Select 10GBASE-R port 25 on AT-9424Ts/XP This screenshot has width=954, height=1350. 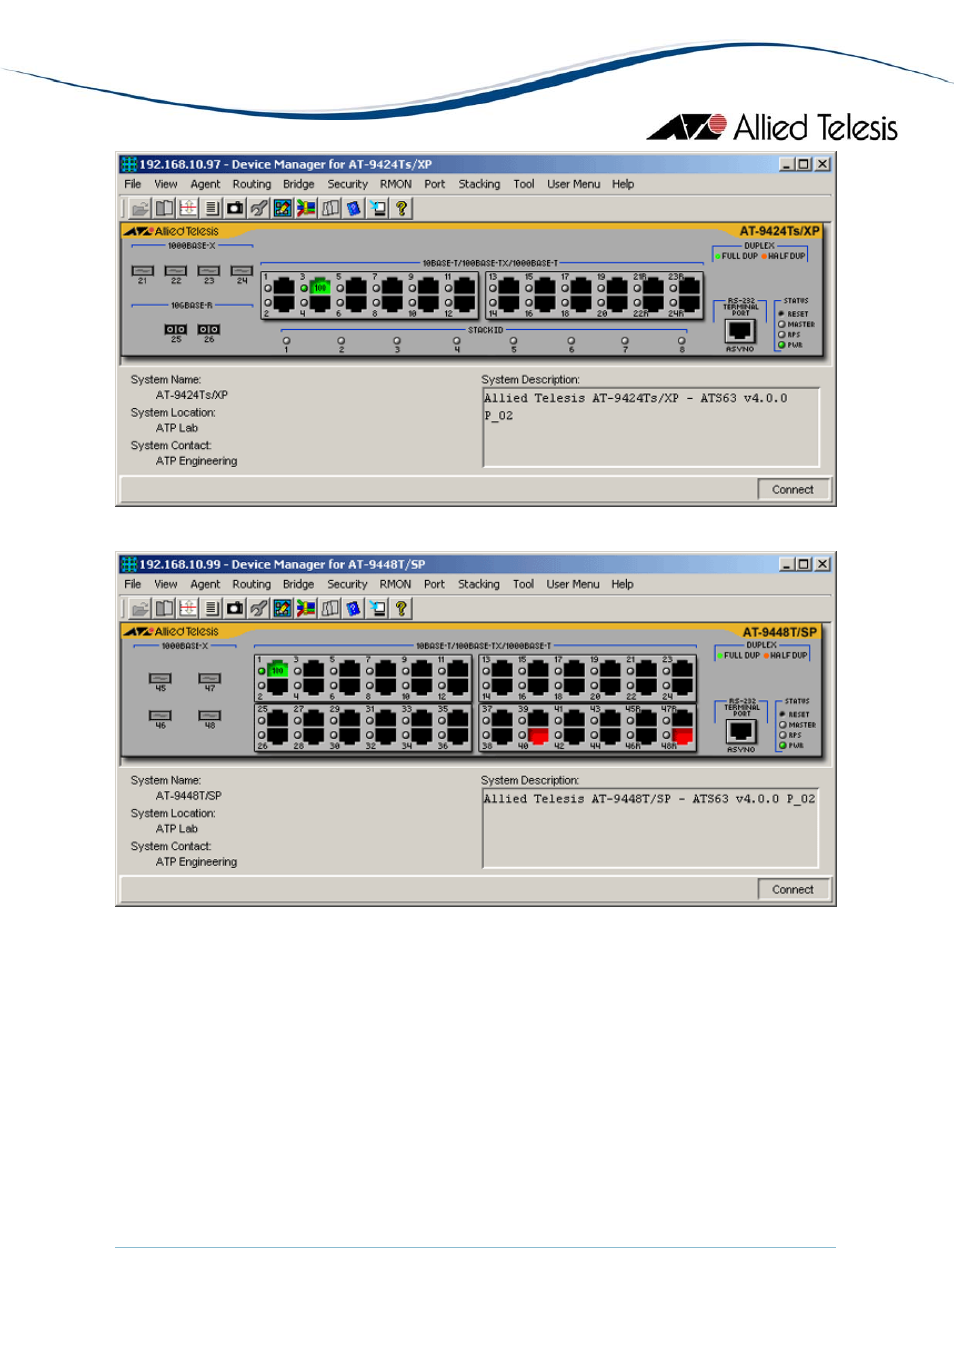176,329
